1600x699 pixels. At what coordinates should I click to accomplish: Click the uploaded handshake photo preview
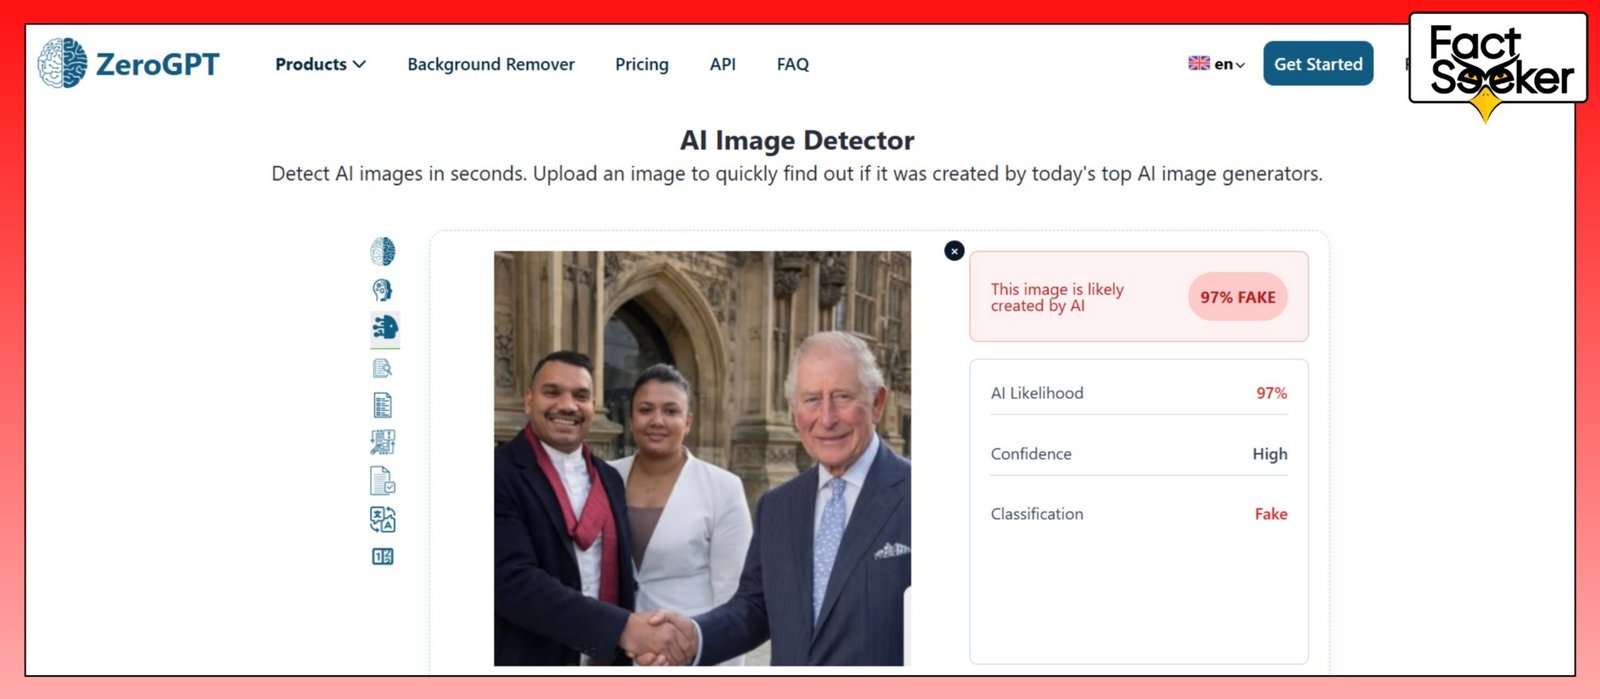click(x=702, y=458)
